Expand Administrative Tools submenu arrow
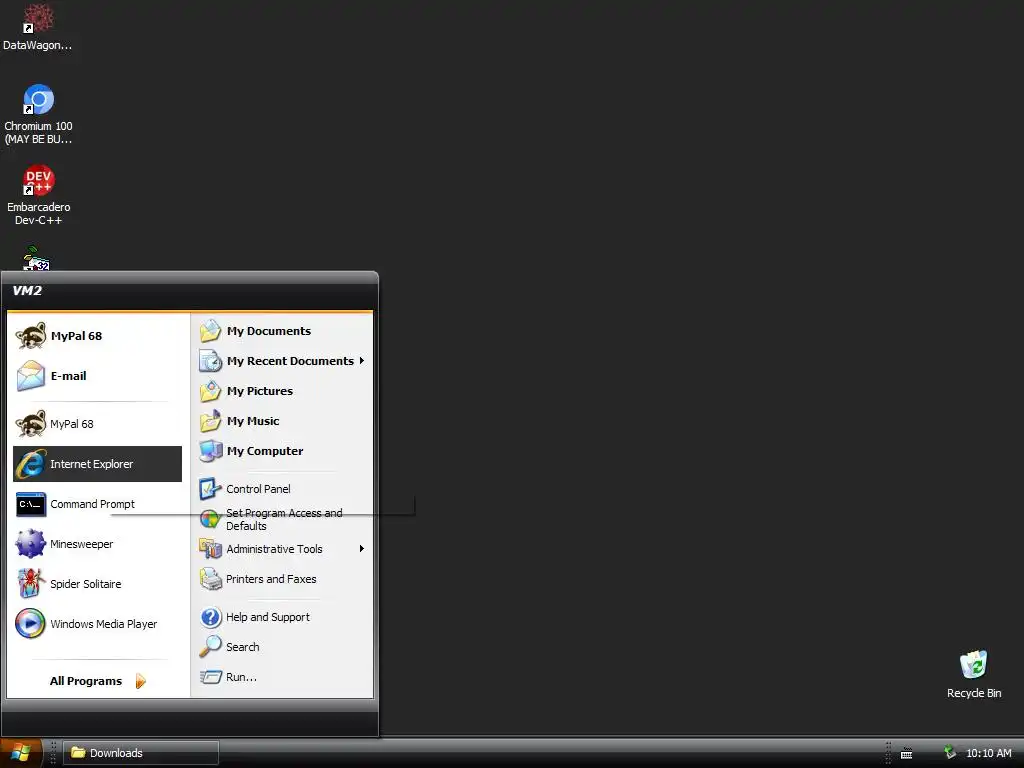 361,549
